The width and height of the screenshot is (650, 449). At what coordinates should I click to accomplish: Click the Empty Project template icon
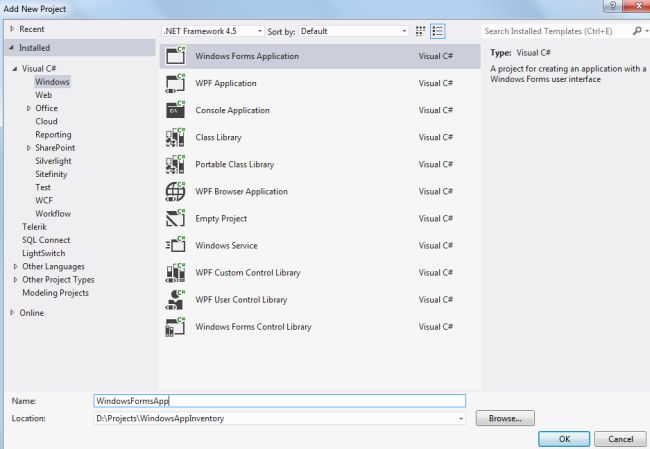[x=175, y=218]
